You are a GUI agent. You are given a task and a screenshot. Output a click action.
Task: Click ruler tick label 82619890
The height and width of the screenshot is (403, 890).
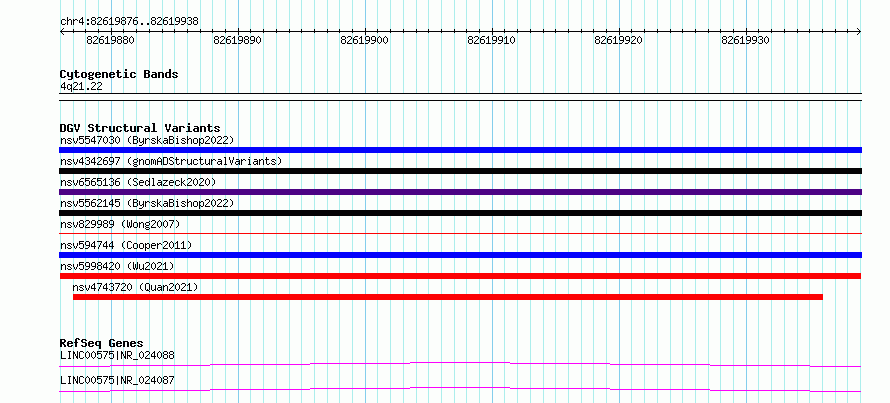(x=237, y=40)
